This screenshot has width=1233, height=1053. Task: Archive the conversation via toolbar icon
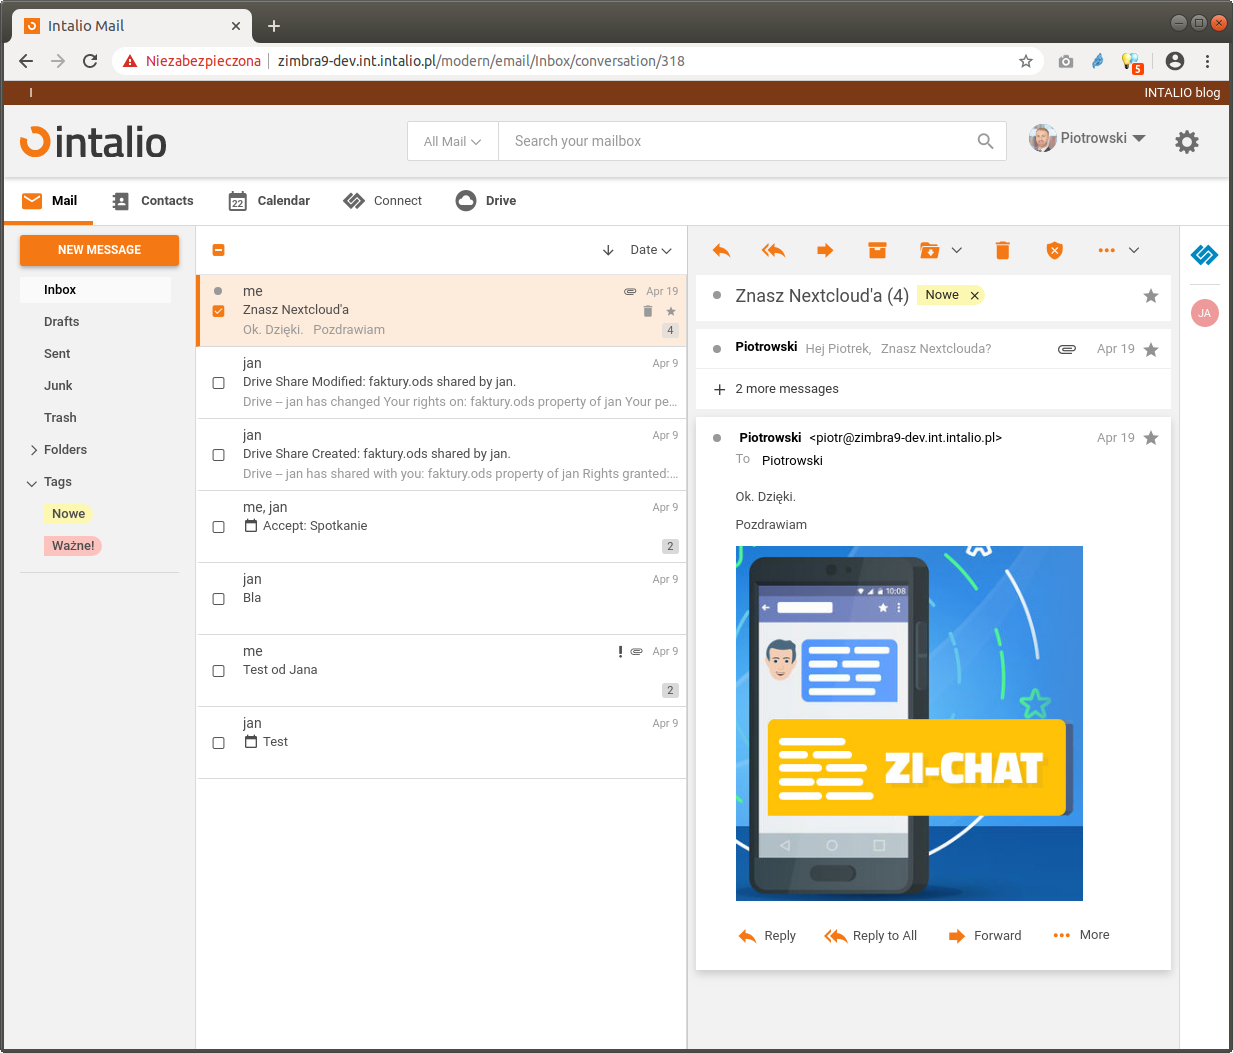(x=877, y=250)
